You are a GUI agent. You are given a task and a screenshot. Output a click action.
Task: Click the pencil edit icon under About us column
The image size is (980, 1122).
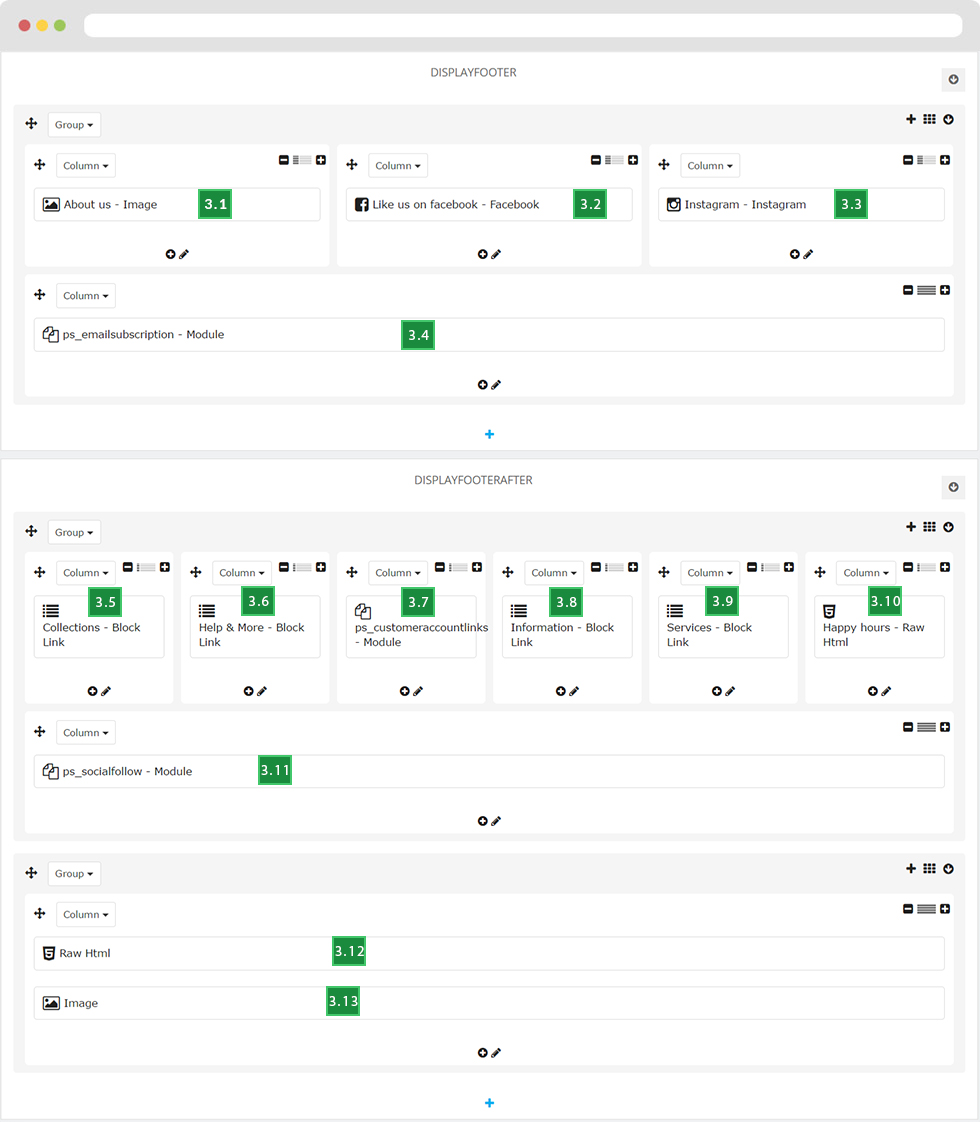[184, 254]
